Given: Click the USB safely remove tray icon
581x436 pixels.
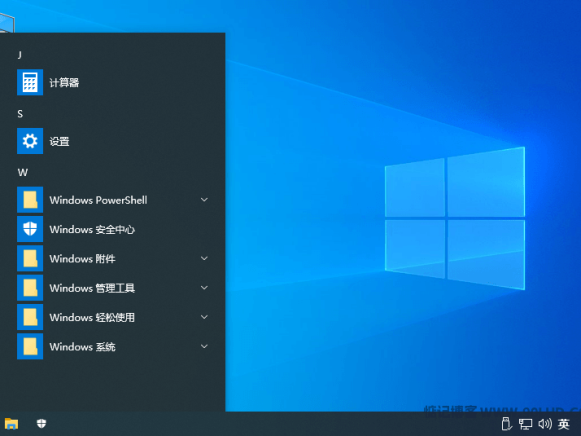Looking at the screenshot, I should click(x=507, y=424).
